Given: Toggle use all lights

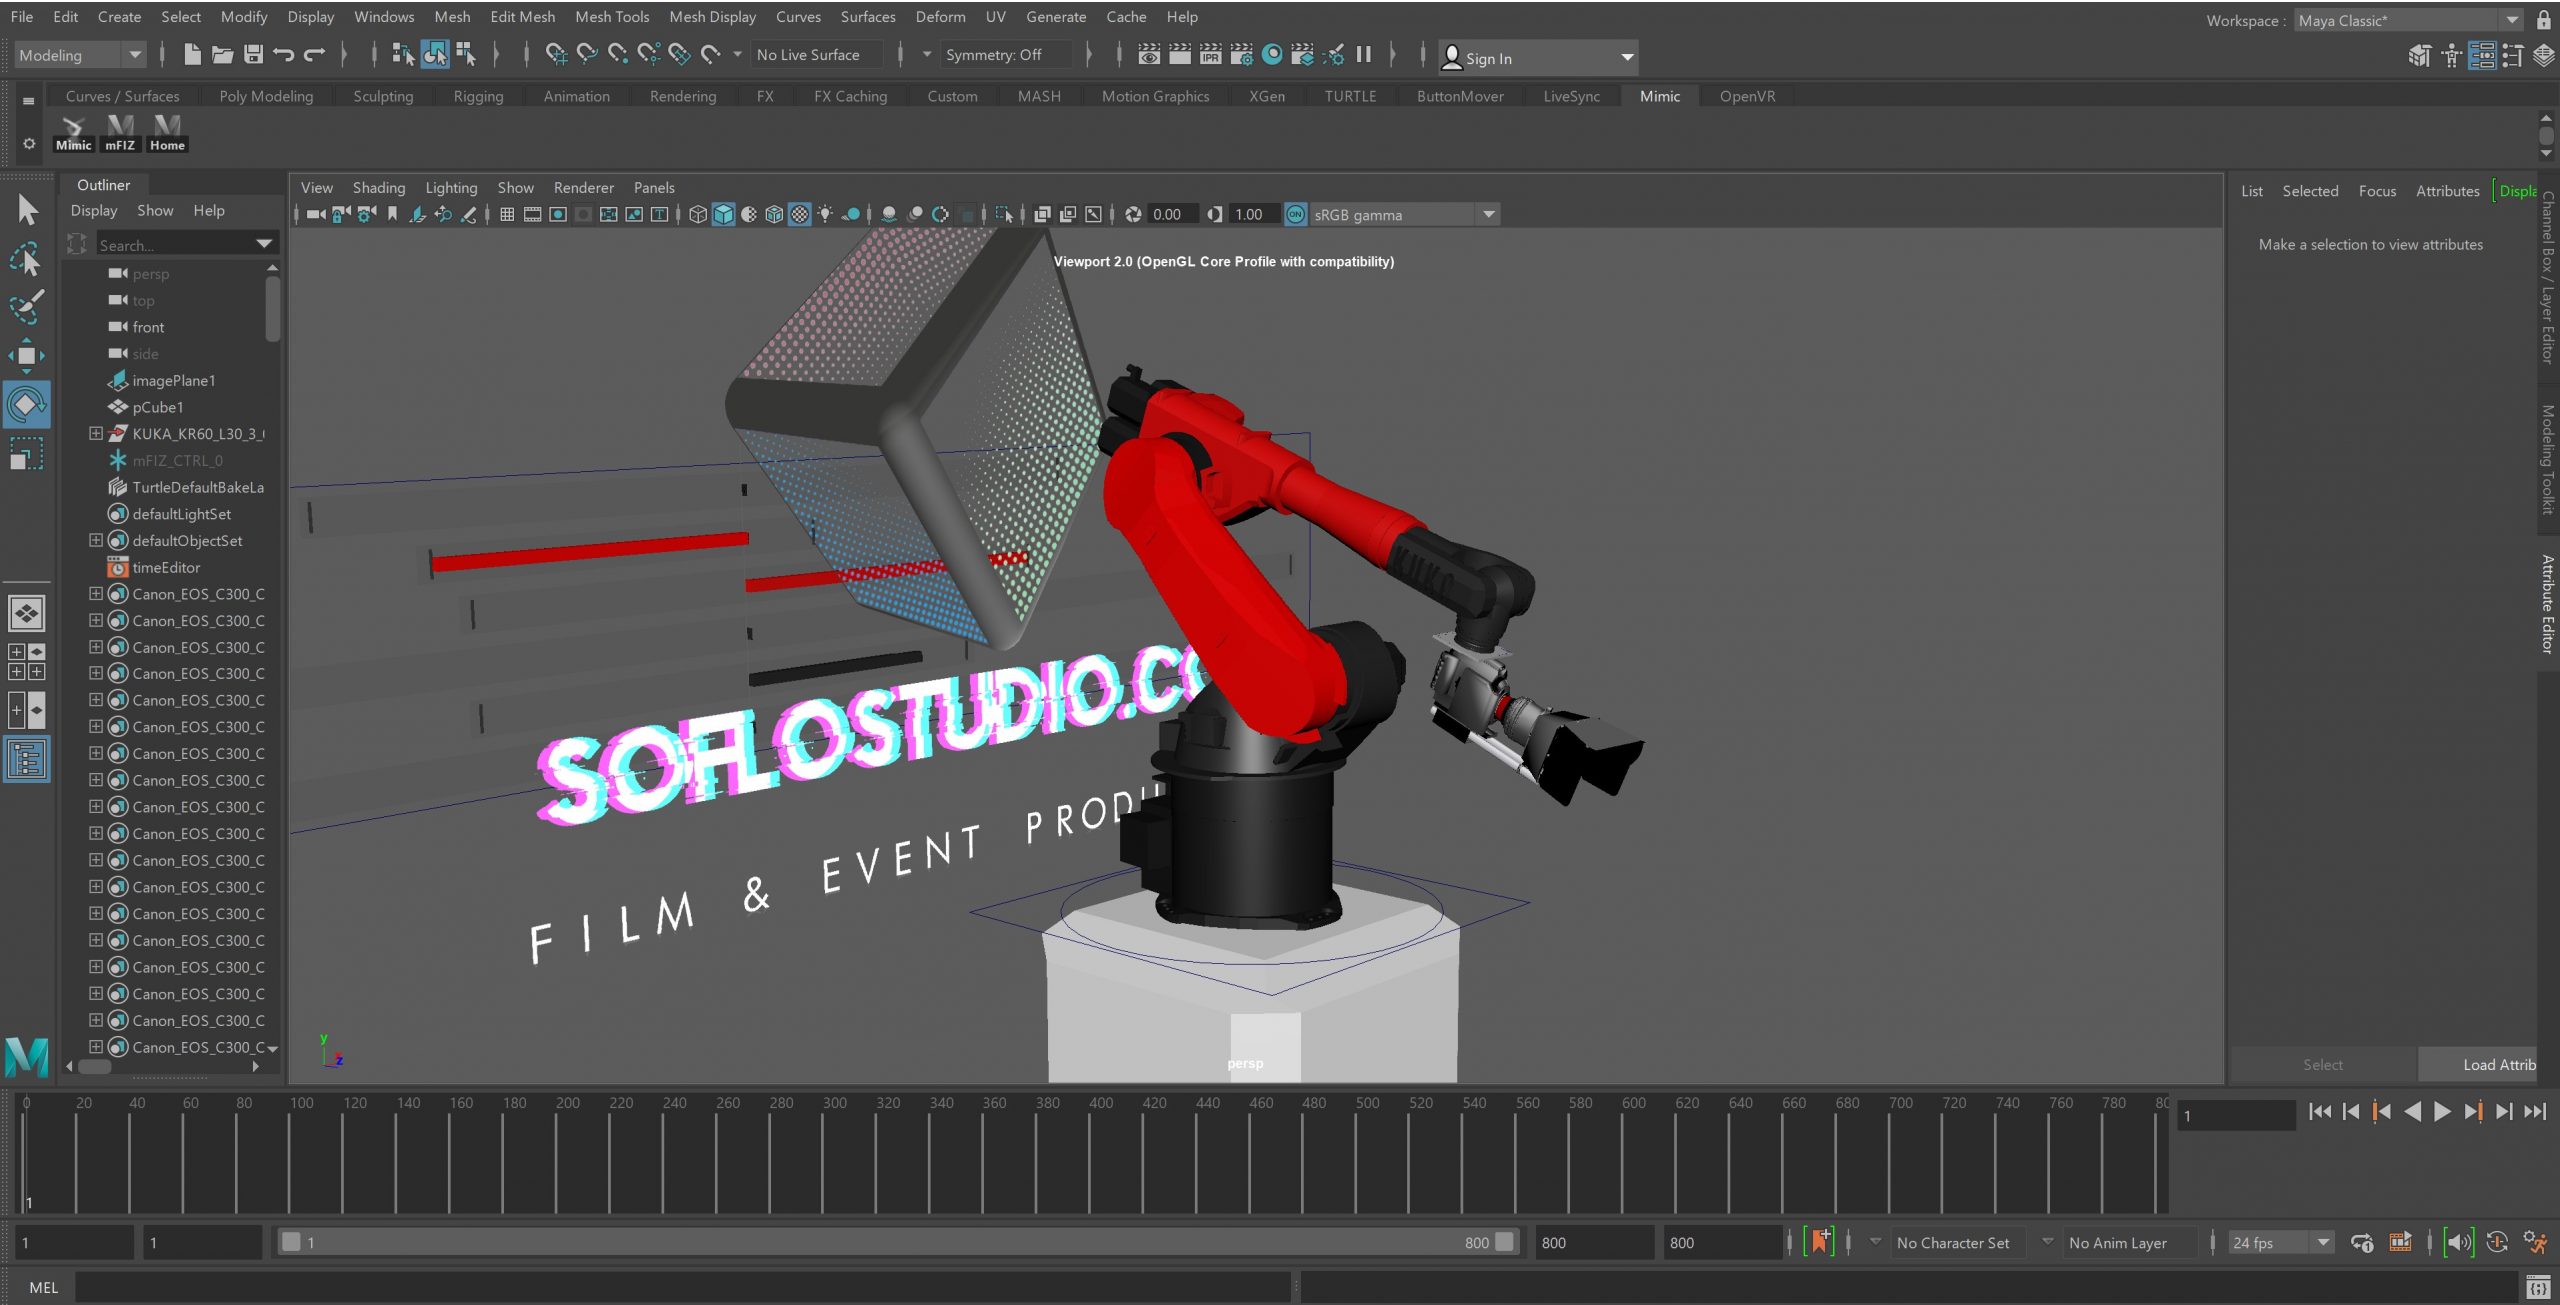Looking at the screenshot, I should 825,215.
